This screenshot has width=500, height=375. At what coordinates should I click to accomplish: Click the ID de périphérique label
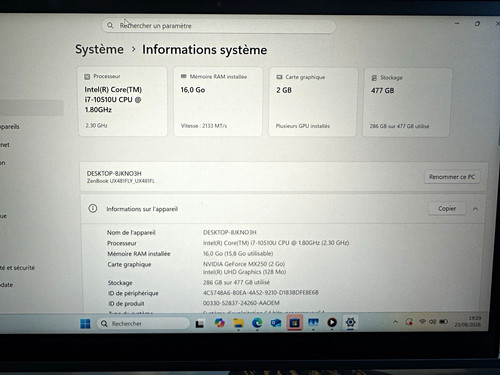133,293
